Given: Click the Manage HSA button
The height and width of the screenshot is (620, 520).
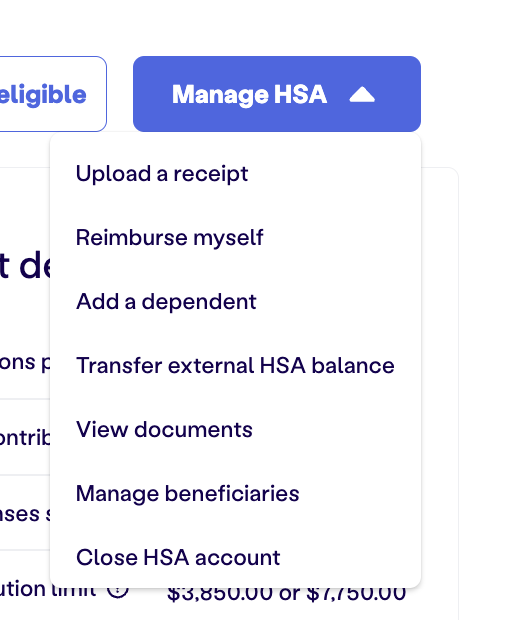Looking at the screenshot, I should (x=277, y=94).
